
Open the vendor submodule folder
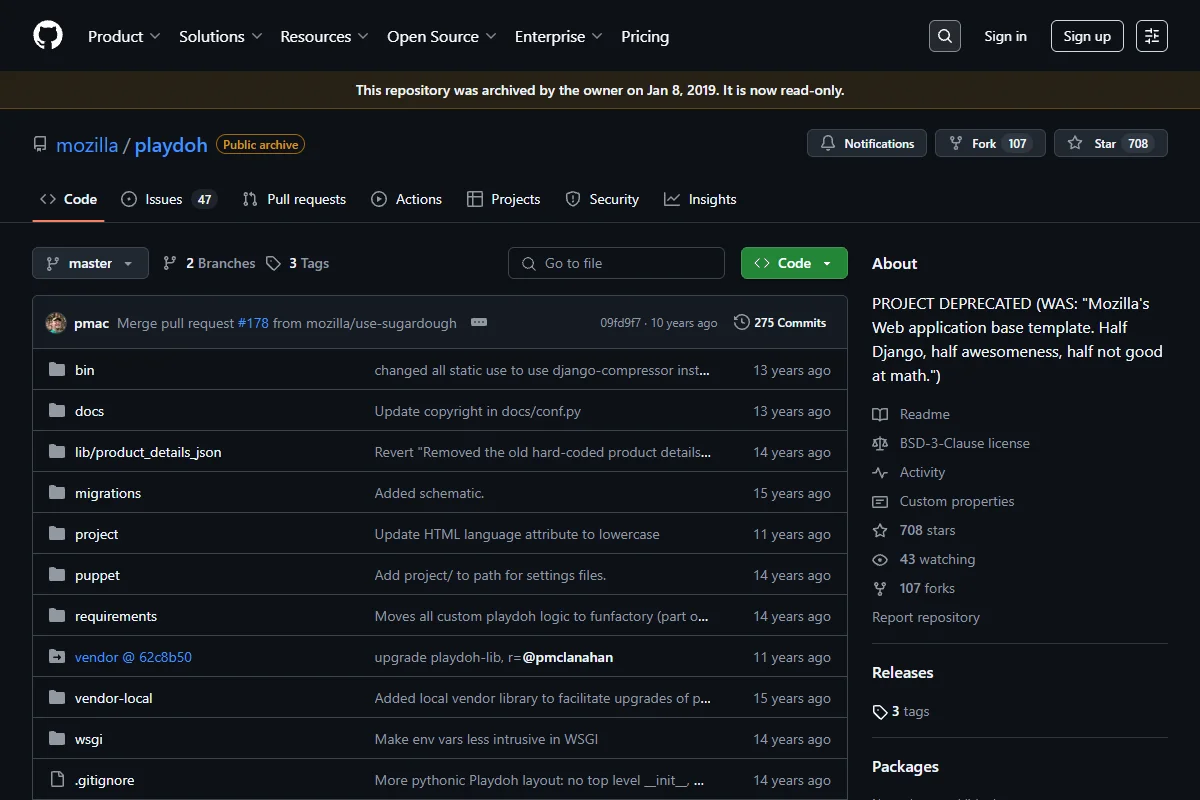click(133, 657)
